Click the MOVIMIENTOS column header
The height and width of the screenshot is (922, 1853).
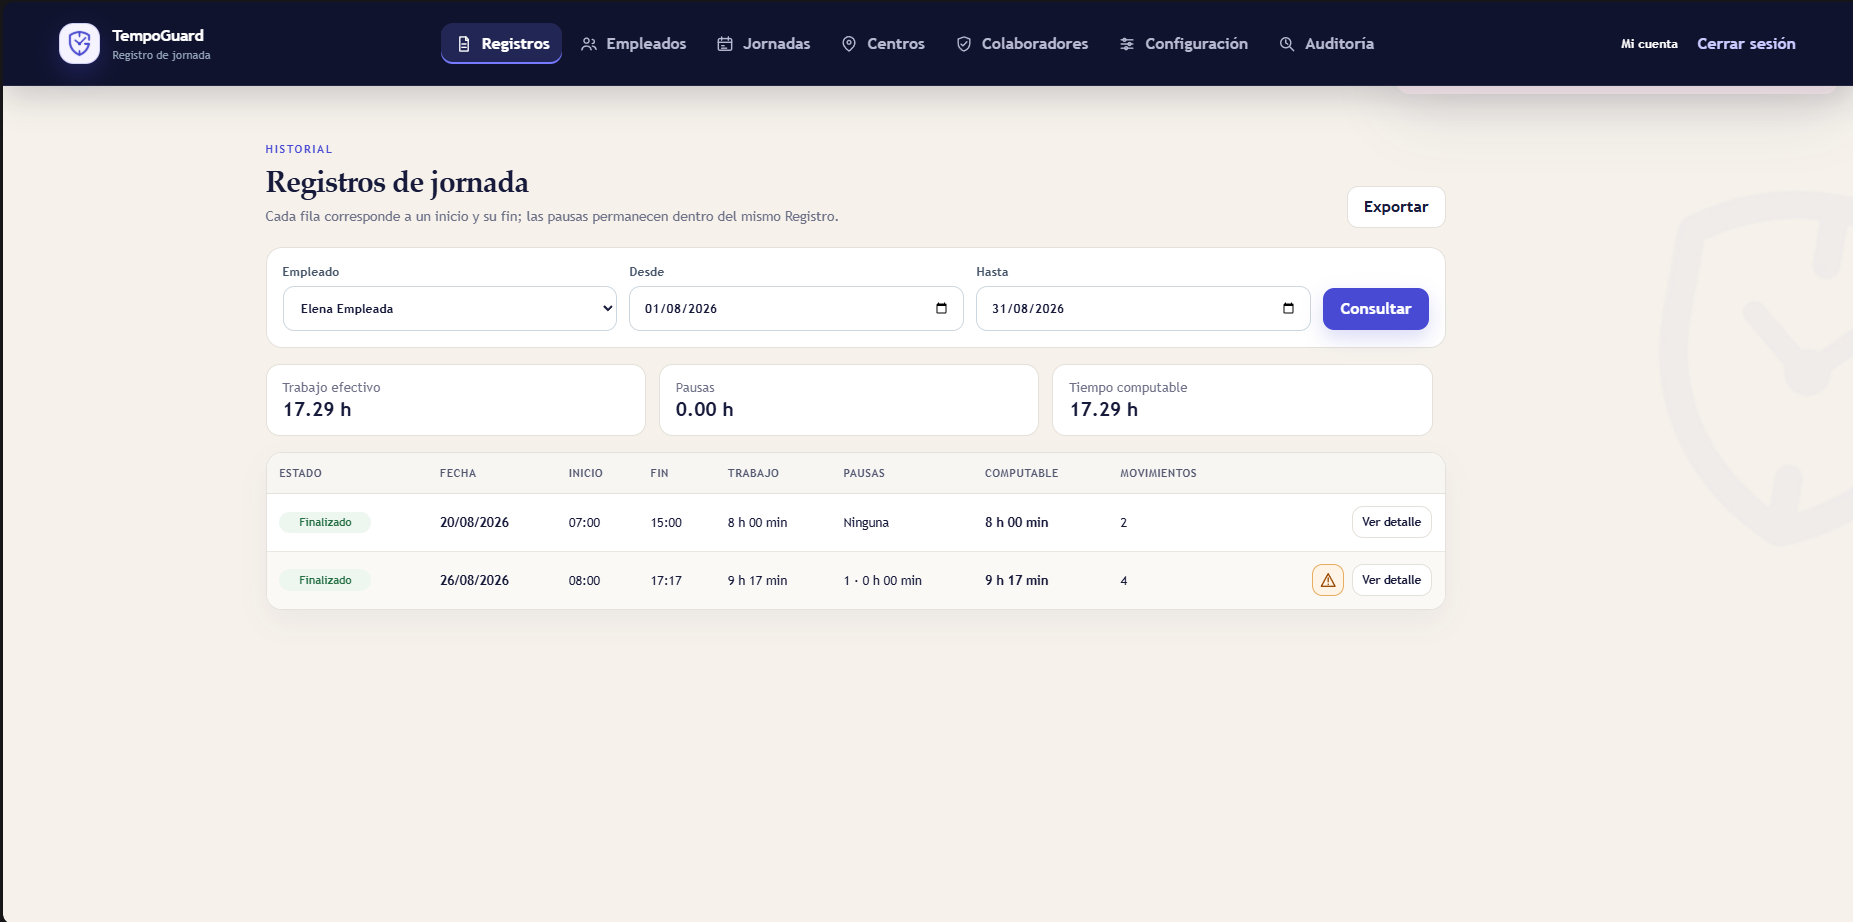(1158, 473)
